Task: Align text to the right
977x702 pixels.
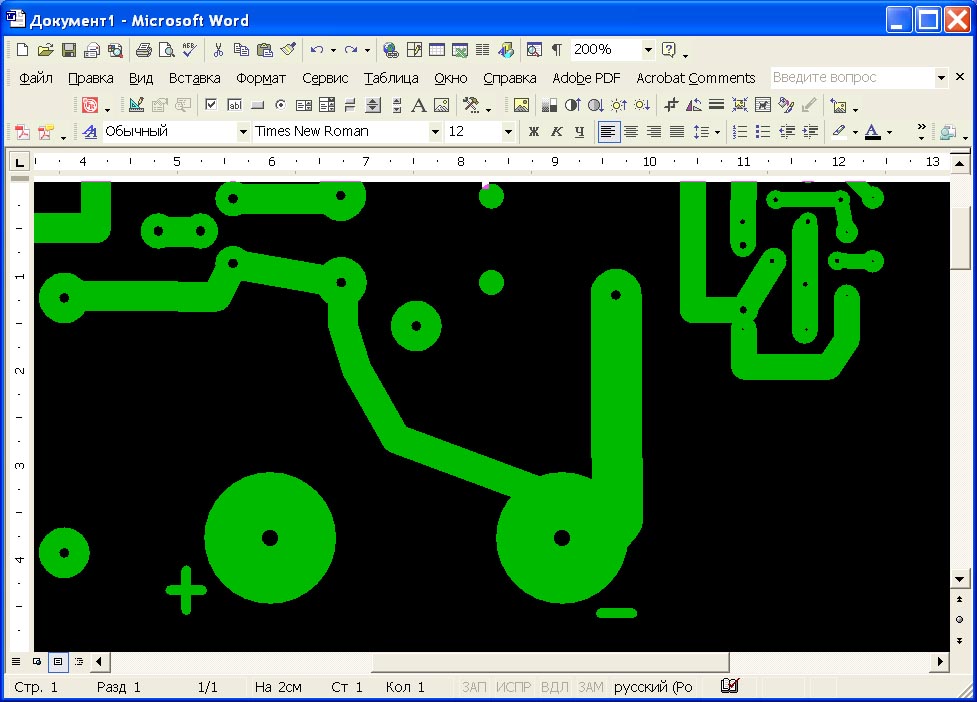Action: point(654,131)
